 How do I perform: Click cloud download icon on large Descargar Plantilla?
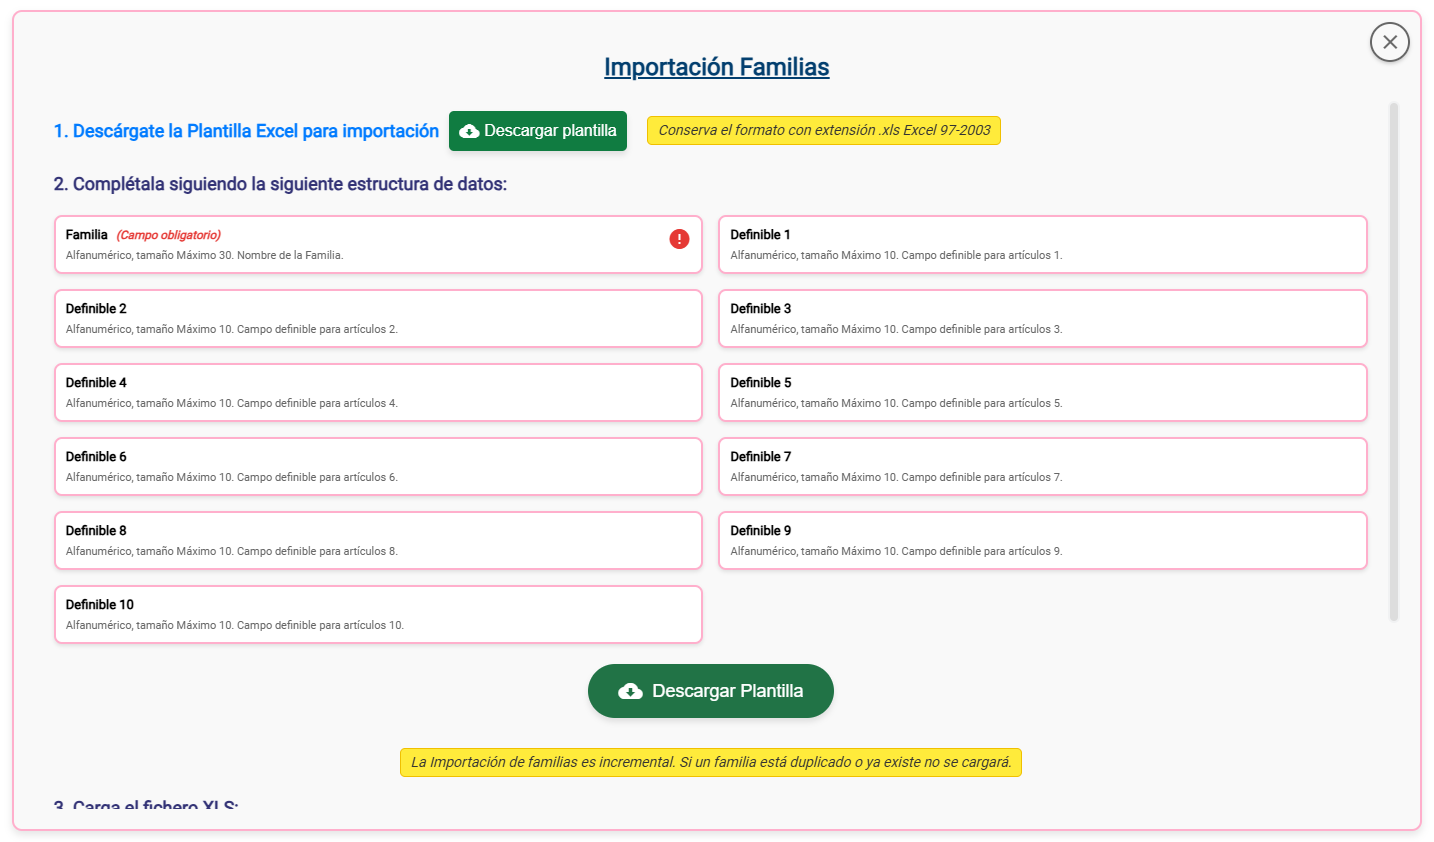pyautogui.click(x=630, y=691)
